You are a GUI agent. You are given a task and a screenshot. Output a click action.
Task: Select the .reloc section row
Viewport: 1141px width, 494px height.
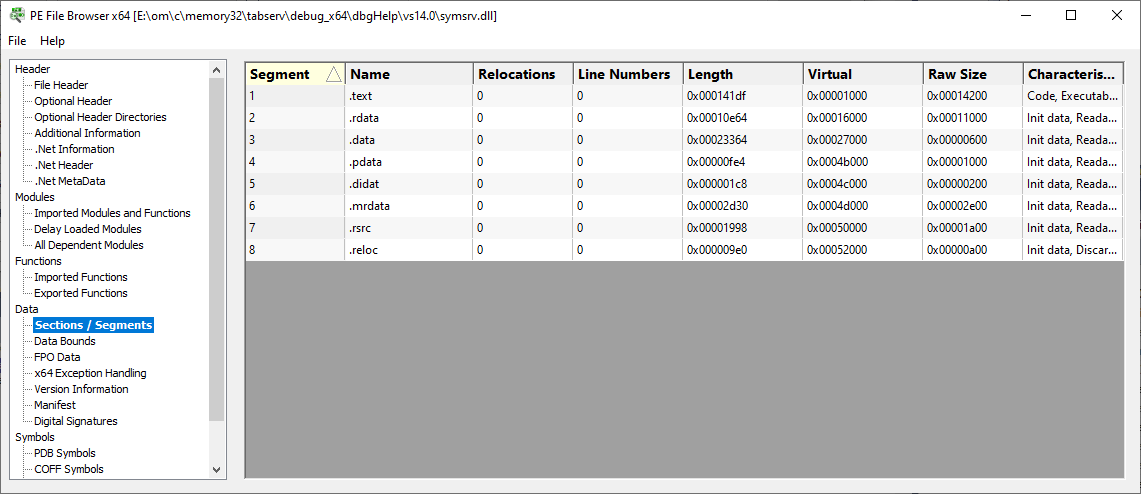click(685, 250)
